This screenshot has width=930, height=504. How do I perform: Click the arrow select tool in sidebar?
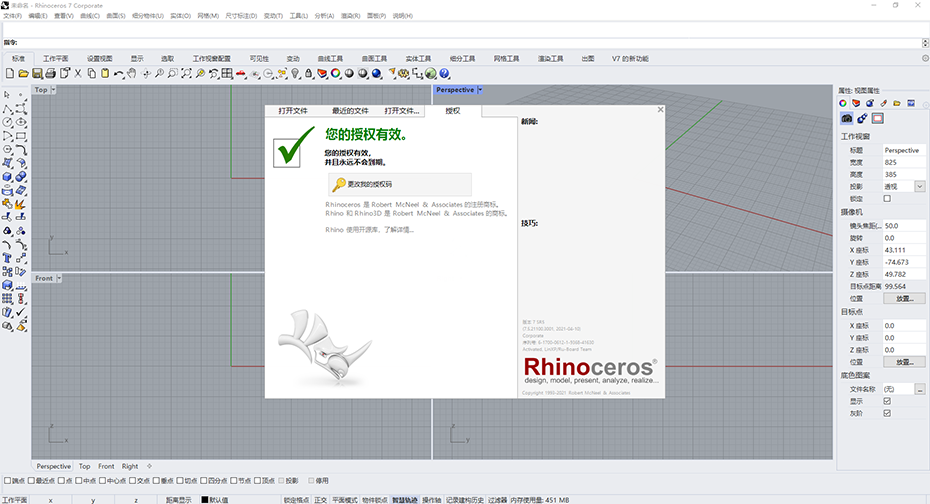[7, 95]
